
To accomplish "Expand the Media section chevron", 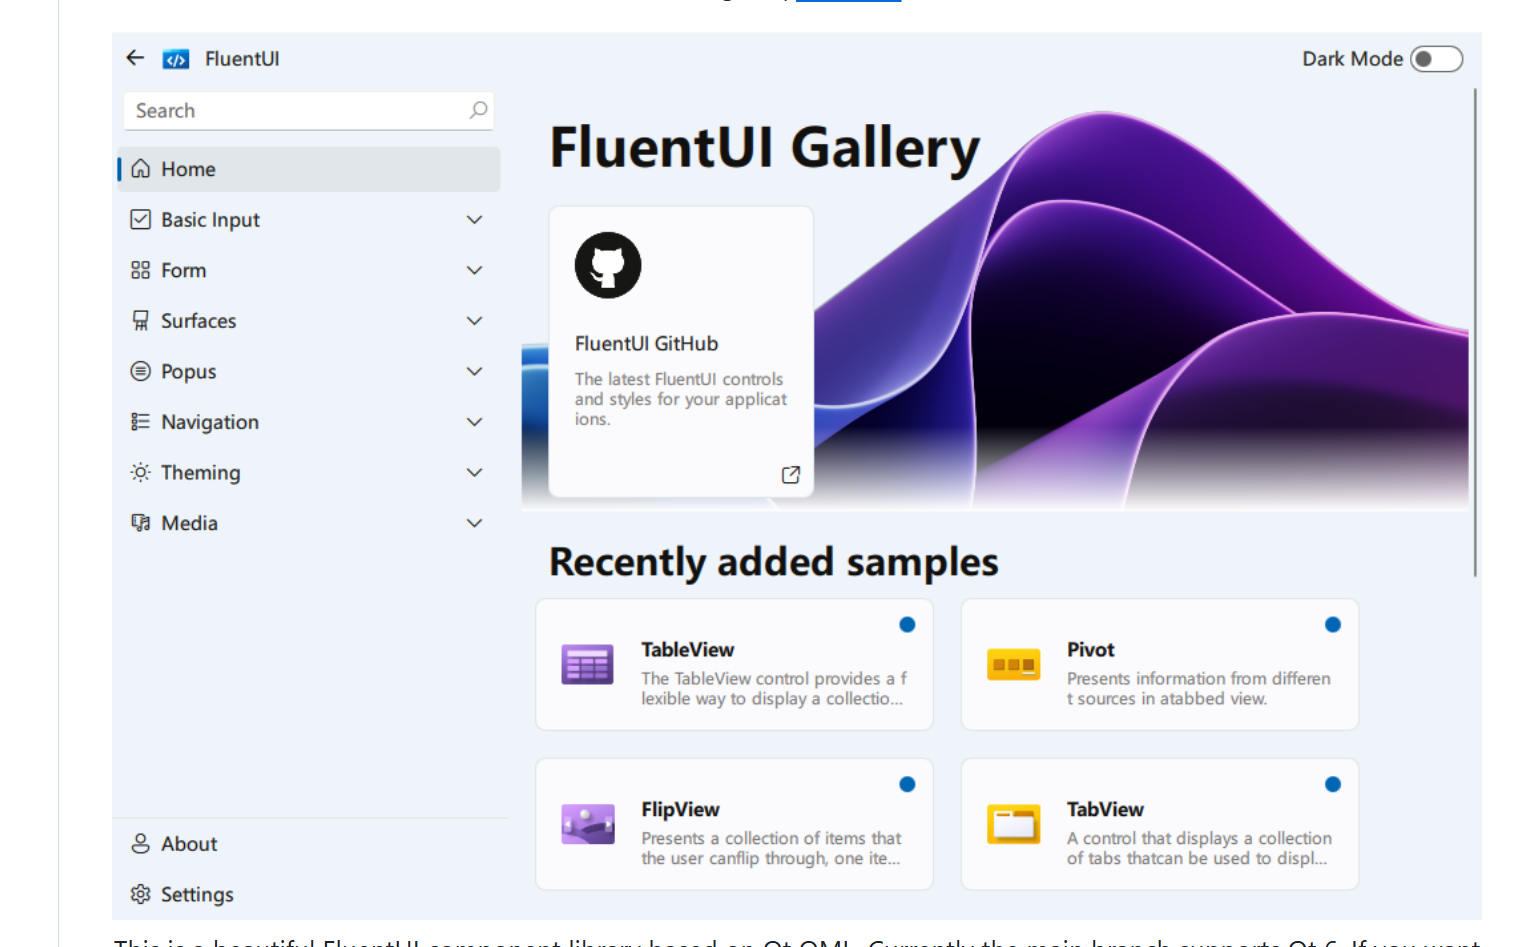I will point(475,523).
